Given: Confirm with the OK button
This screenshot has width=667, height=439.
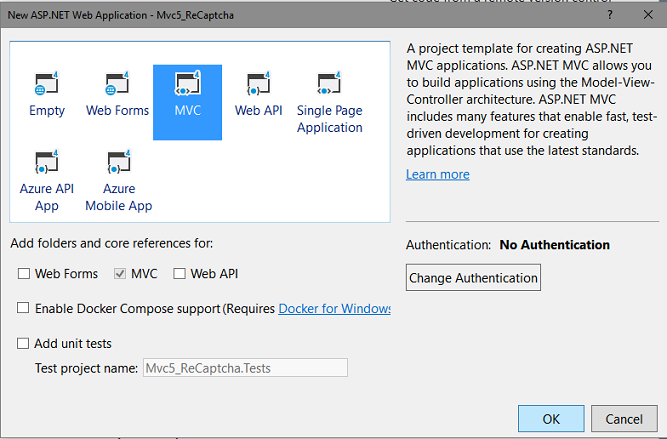Looking at the screenshot, I should [551, 419].
